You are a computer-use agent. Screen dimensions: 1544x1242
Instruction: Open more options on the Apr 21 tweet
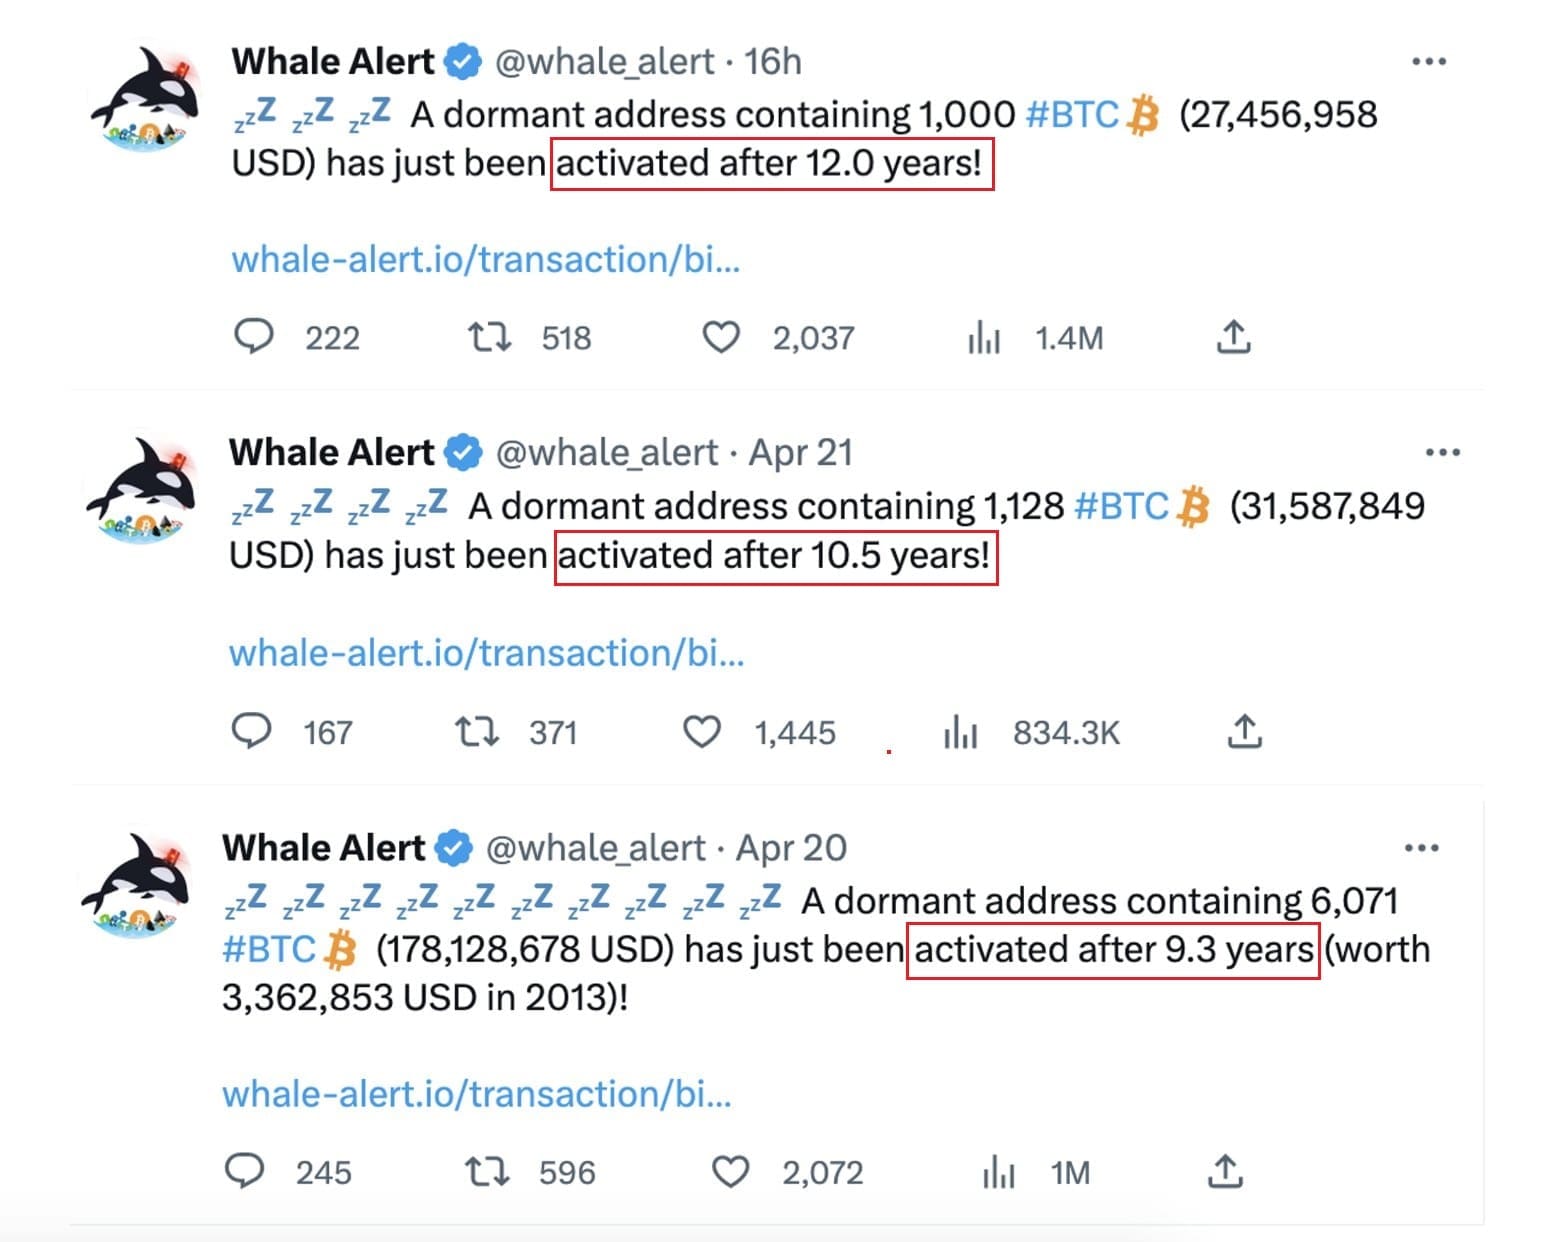point(1442,453)
